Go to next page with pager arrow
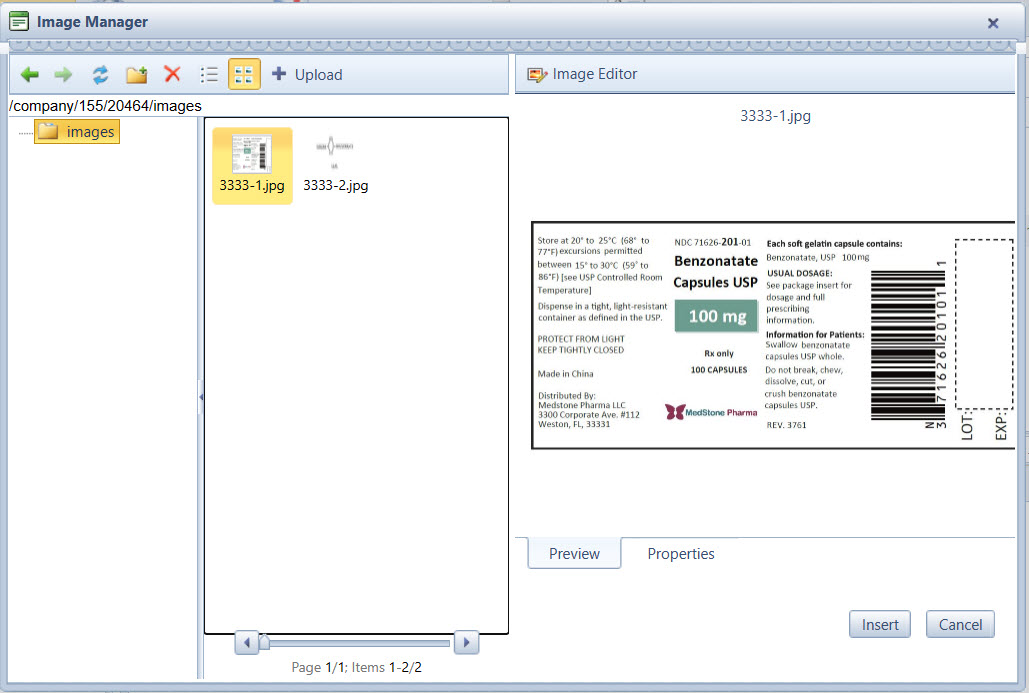Image resolution: width=1029 pixels, height=693 pixels. pyautogui.click(x=467, y=642)
